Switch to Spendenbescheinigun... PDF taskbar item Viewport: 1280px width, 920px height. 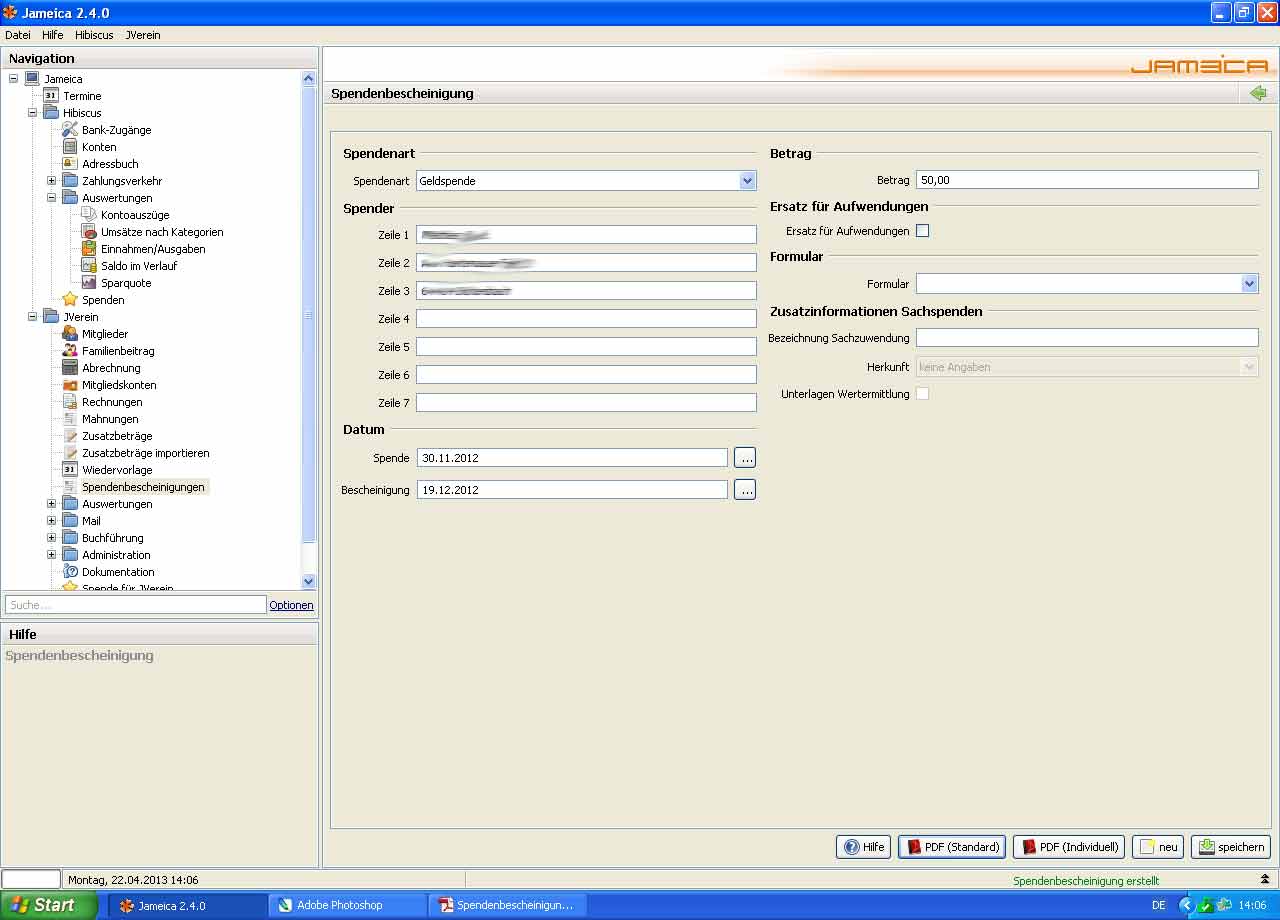[x=508, y=905]
